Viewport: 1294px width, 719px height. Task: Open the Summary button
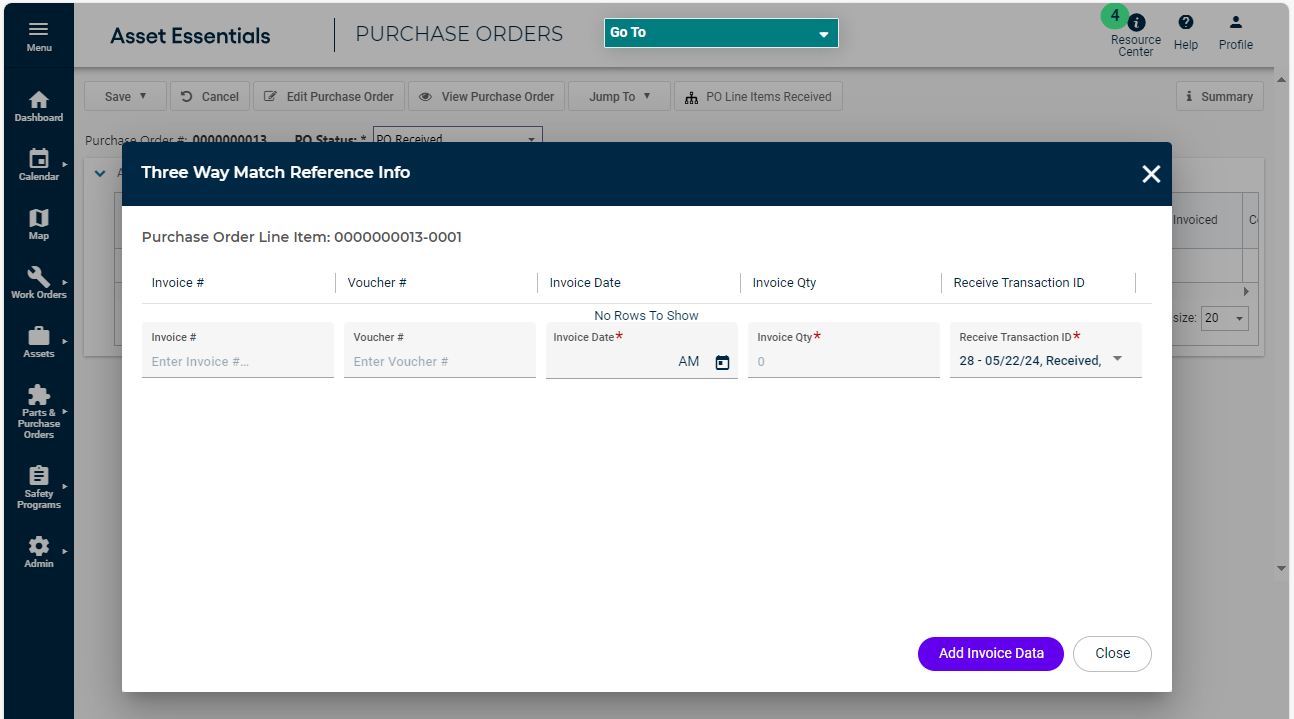[x=1220, y=96]
